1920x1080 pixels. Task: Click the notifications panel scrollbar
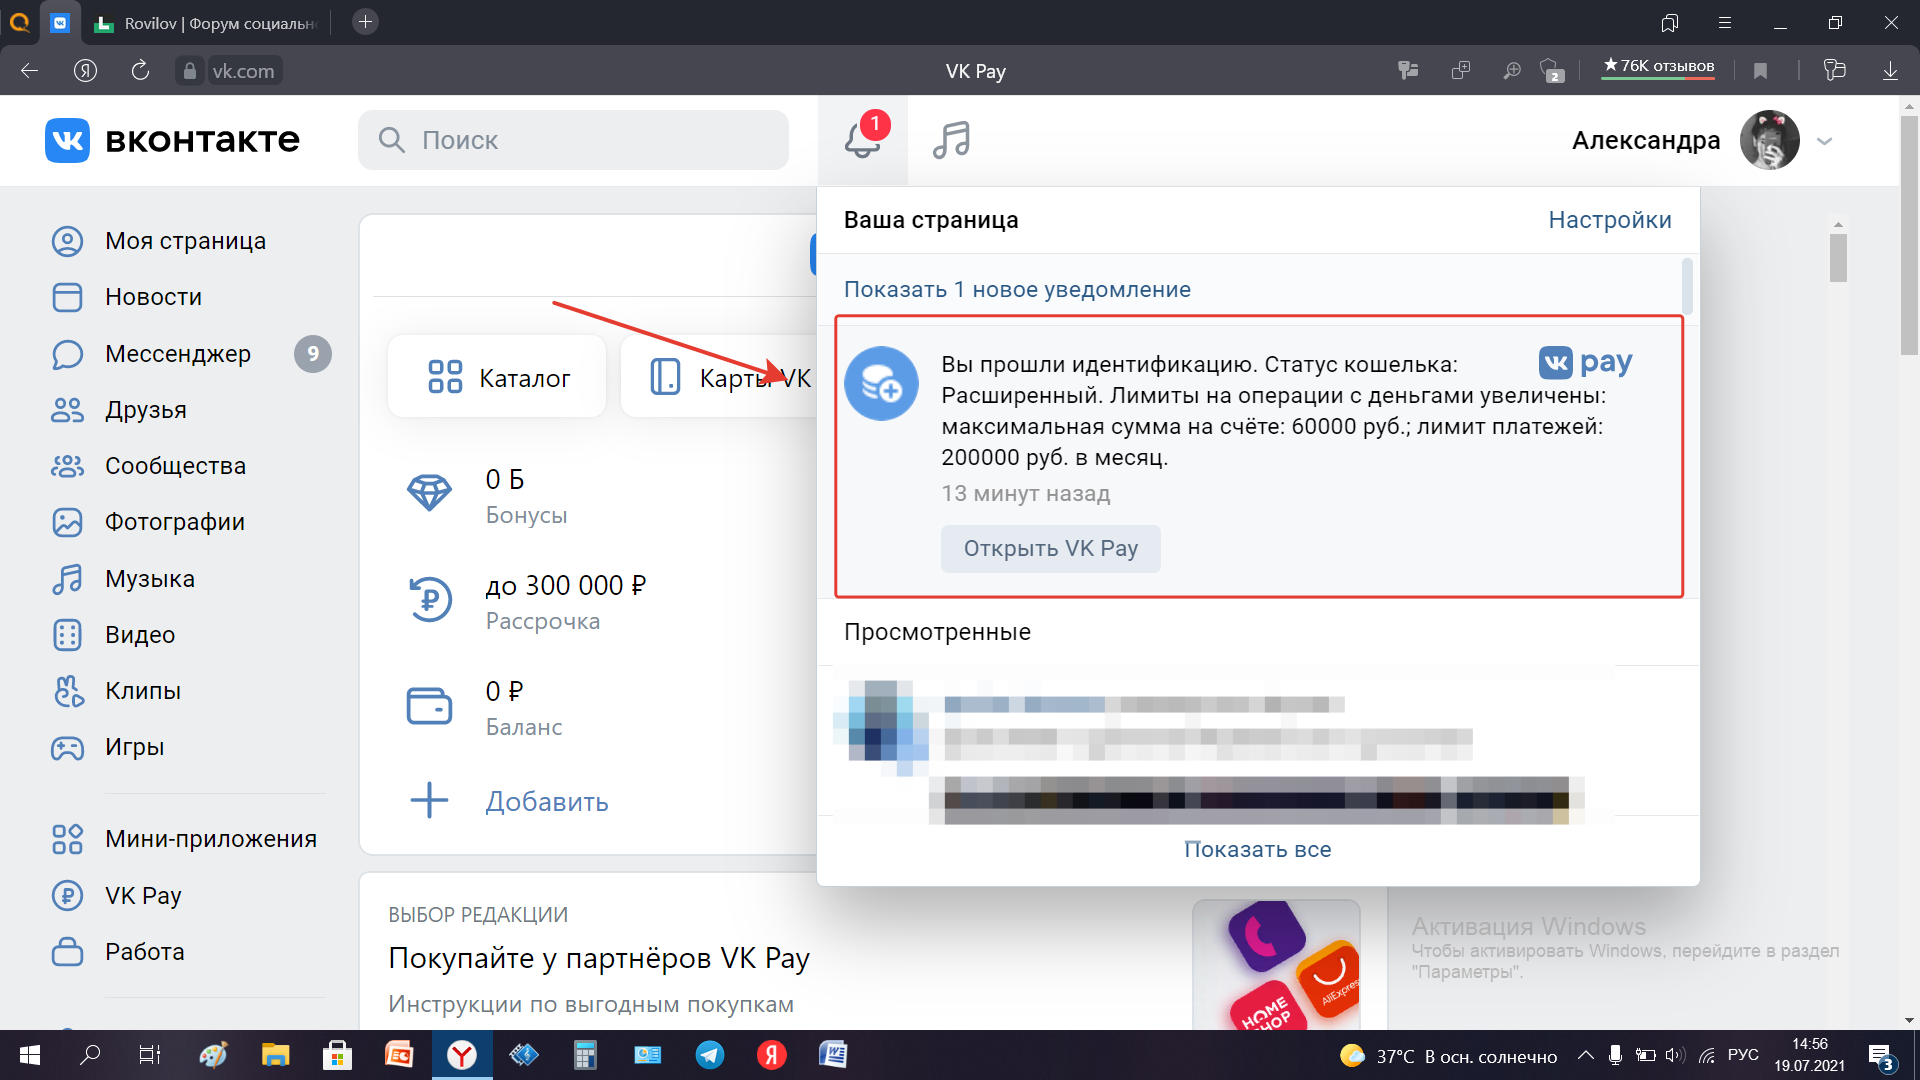coord(1687,285)
